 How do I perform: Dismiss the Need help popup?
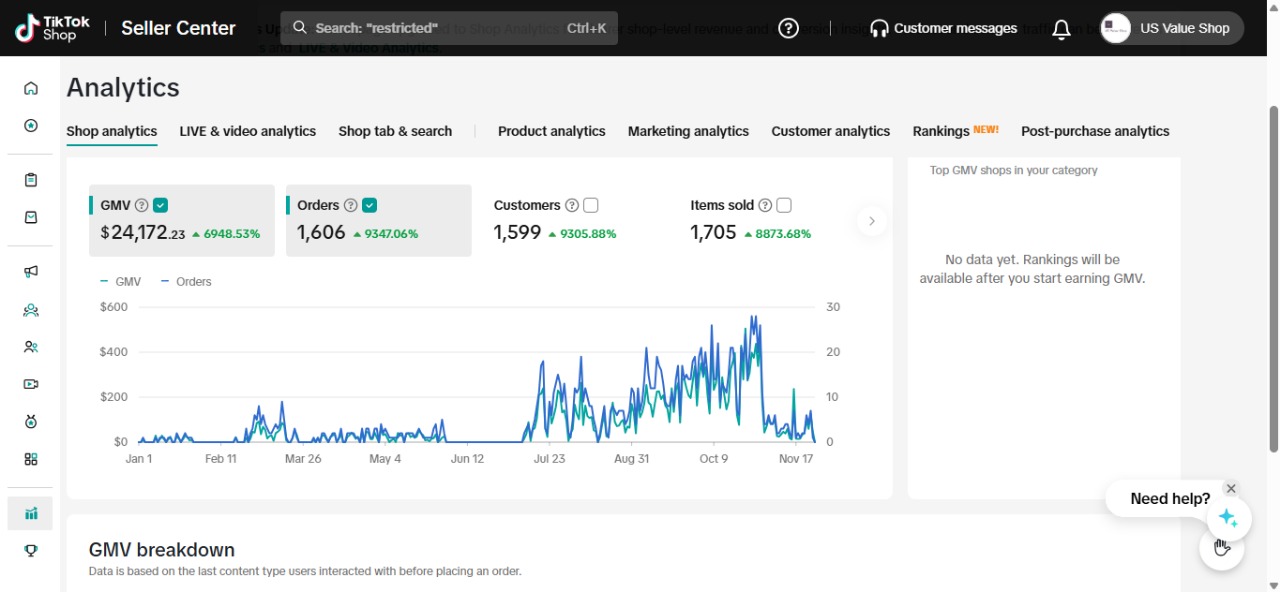(x=1231, y=488)
